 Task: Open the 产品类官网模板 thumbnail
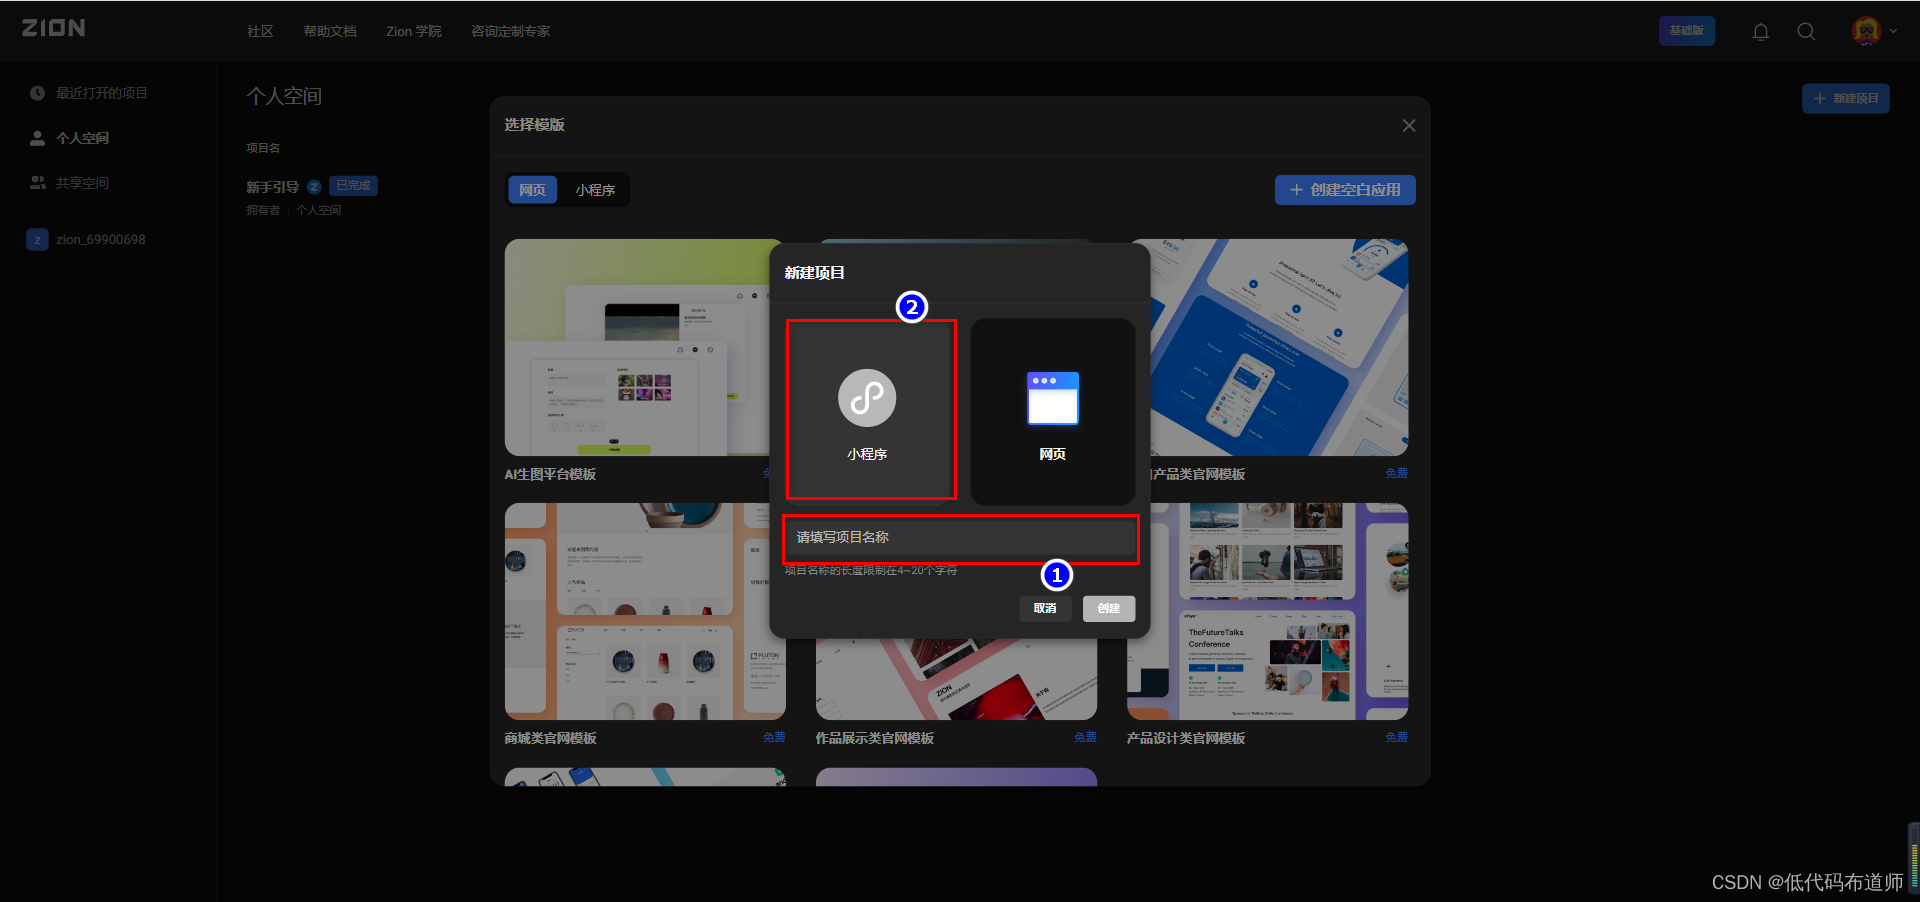point(1280,347)
